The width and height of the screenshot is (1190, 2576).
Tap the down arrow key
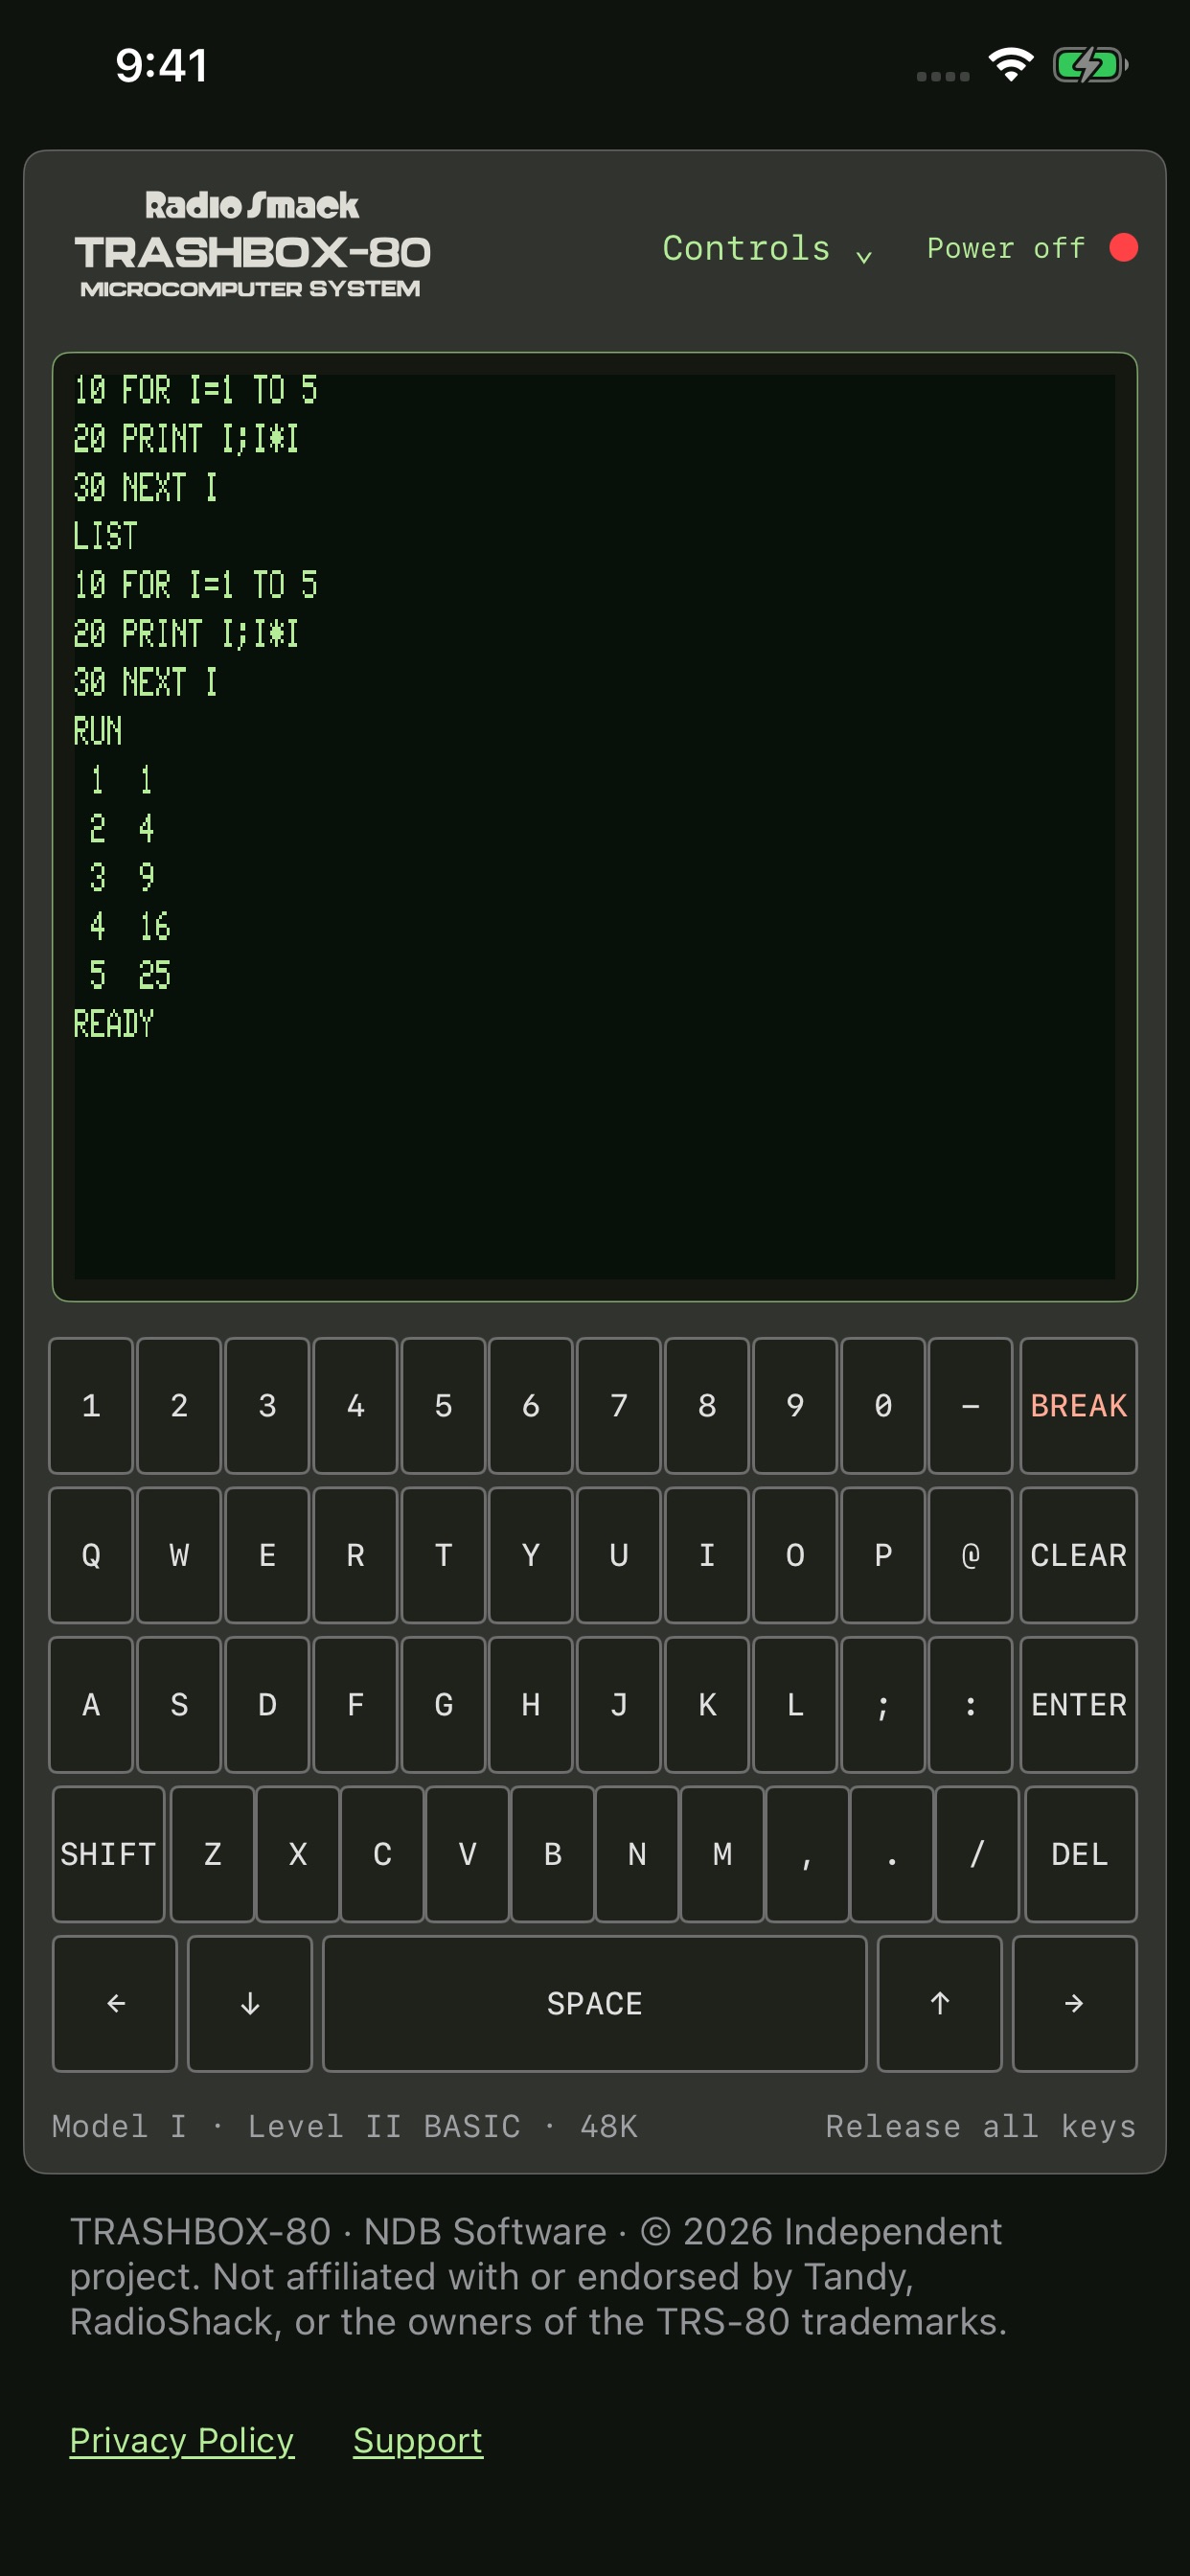[250, 2003]
